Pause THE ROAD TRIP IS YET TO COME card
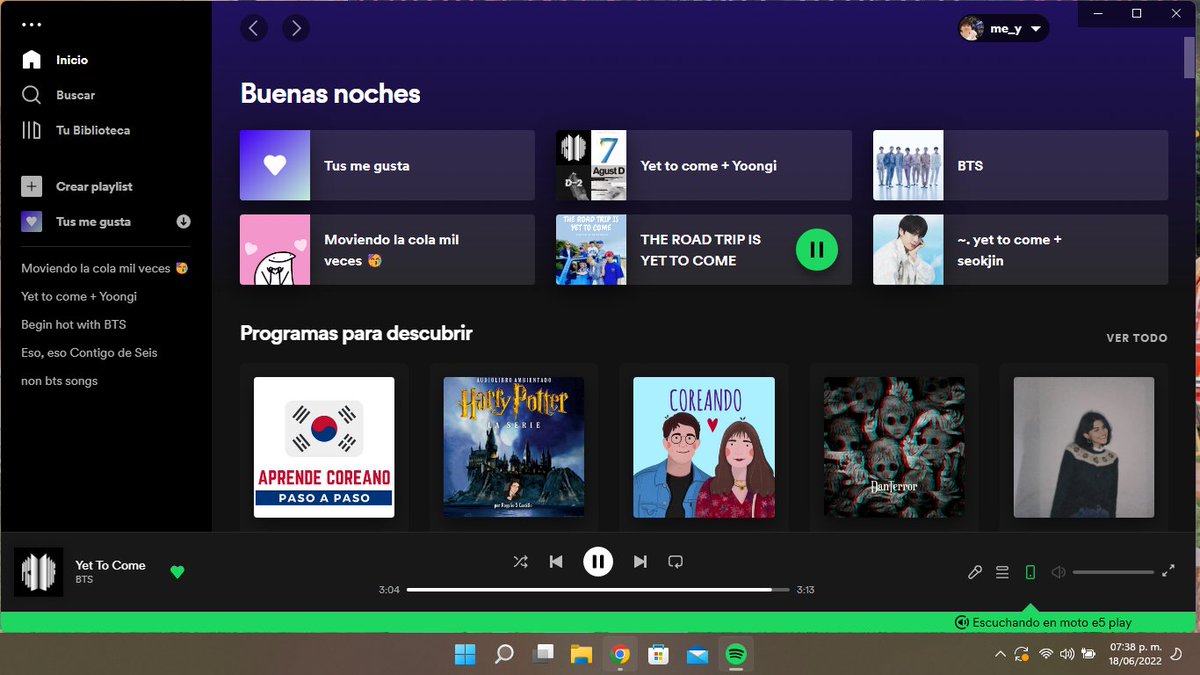1200x675 pixels. (817, 250)
